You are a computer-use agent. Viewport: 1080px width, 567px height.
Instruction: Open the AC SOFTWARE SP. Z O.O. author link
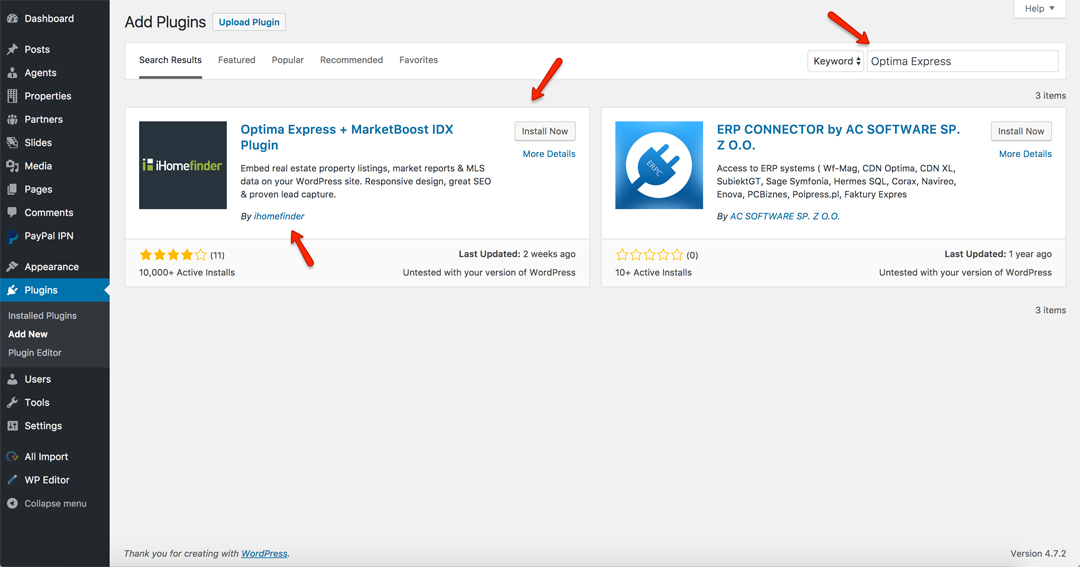785,216
